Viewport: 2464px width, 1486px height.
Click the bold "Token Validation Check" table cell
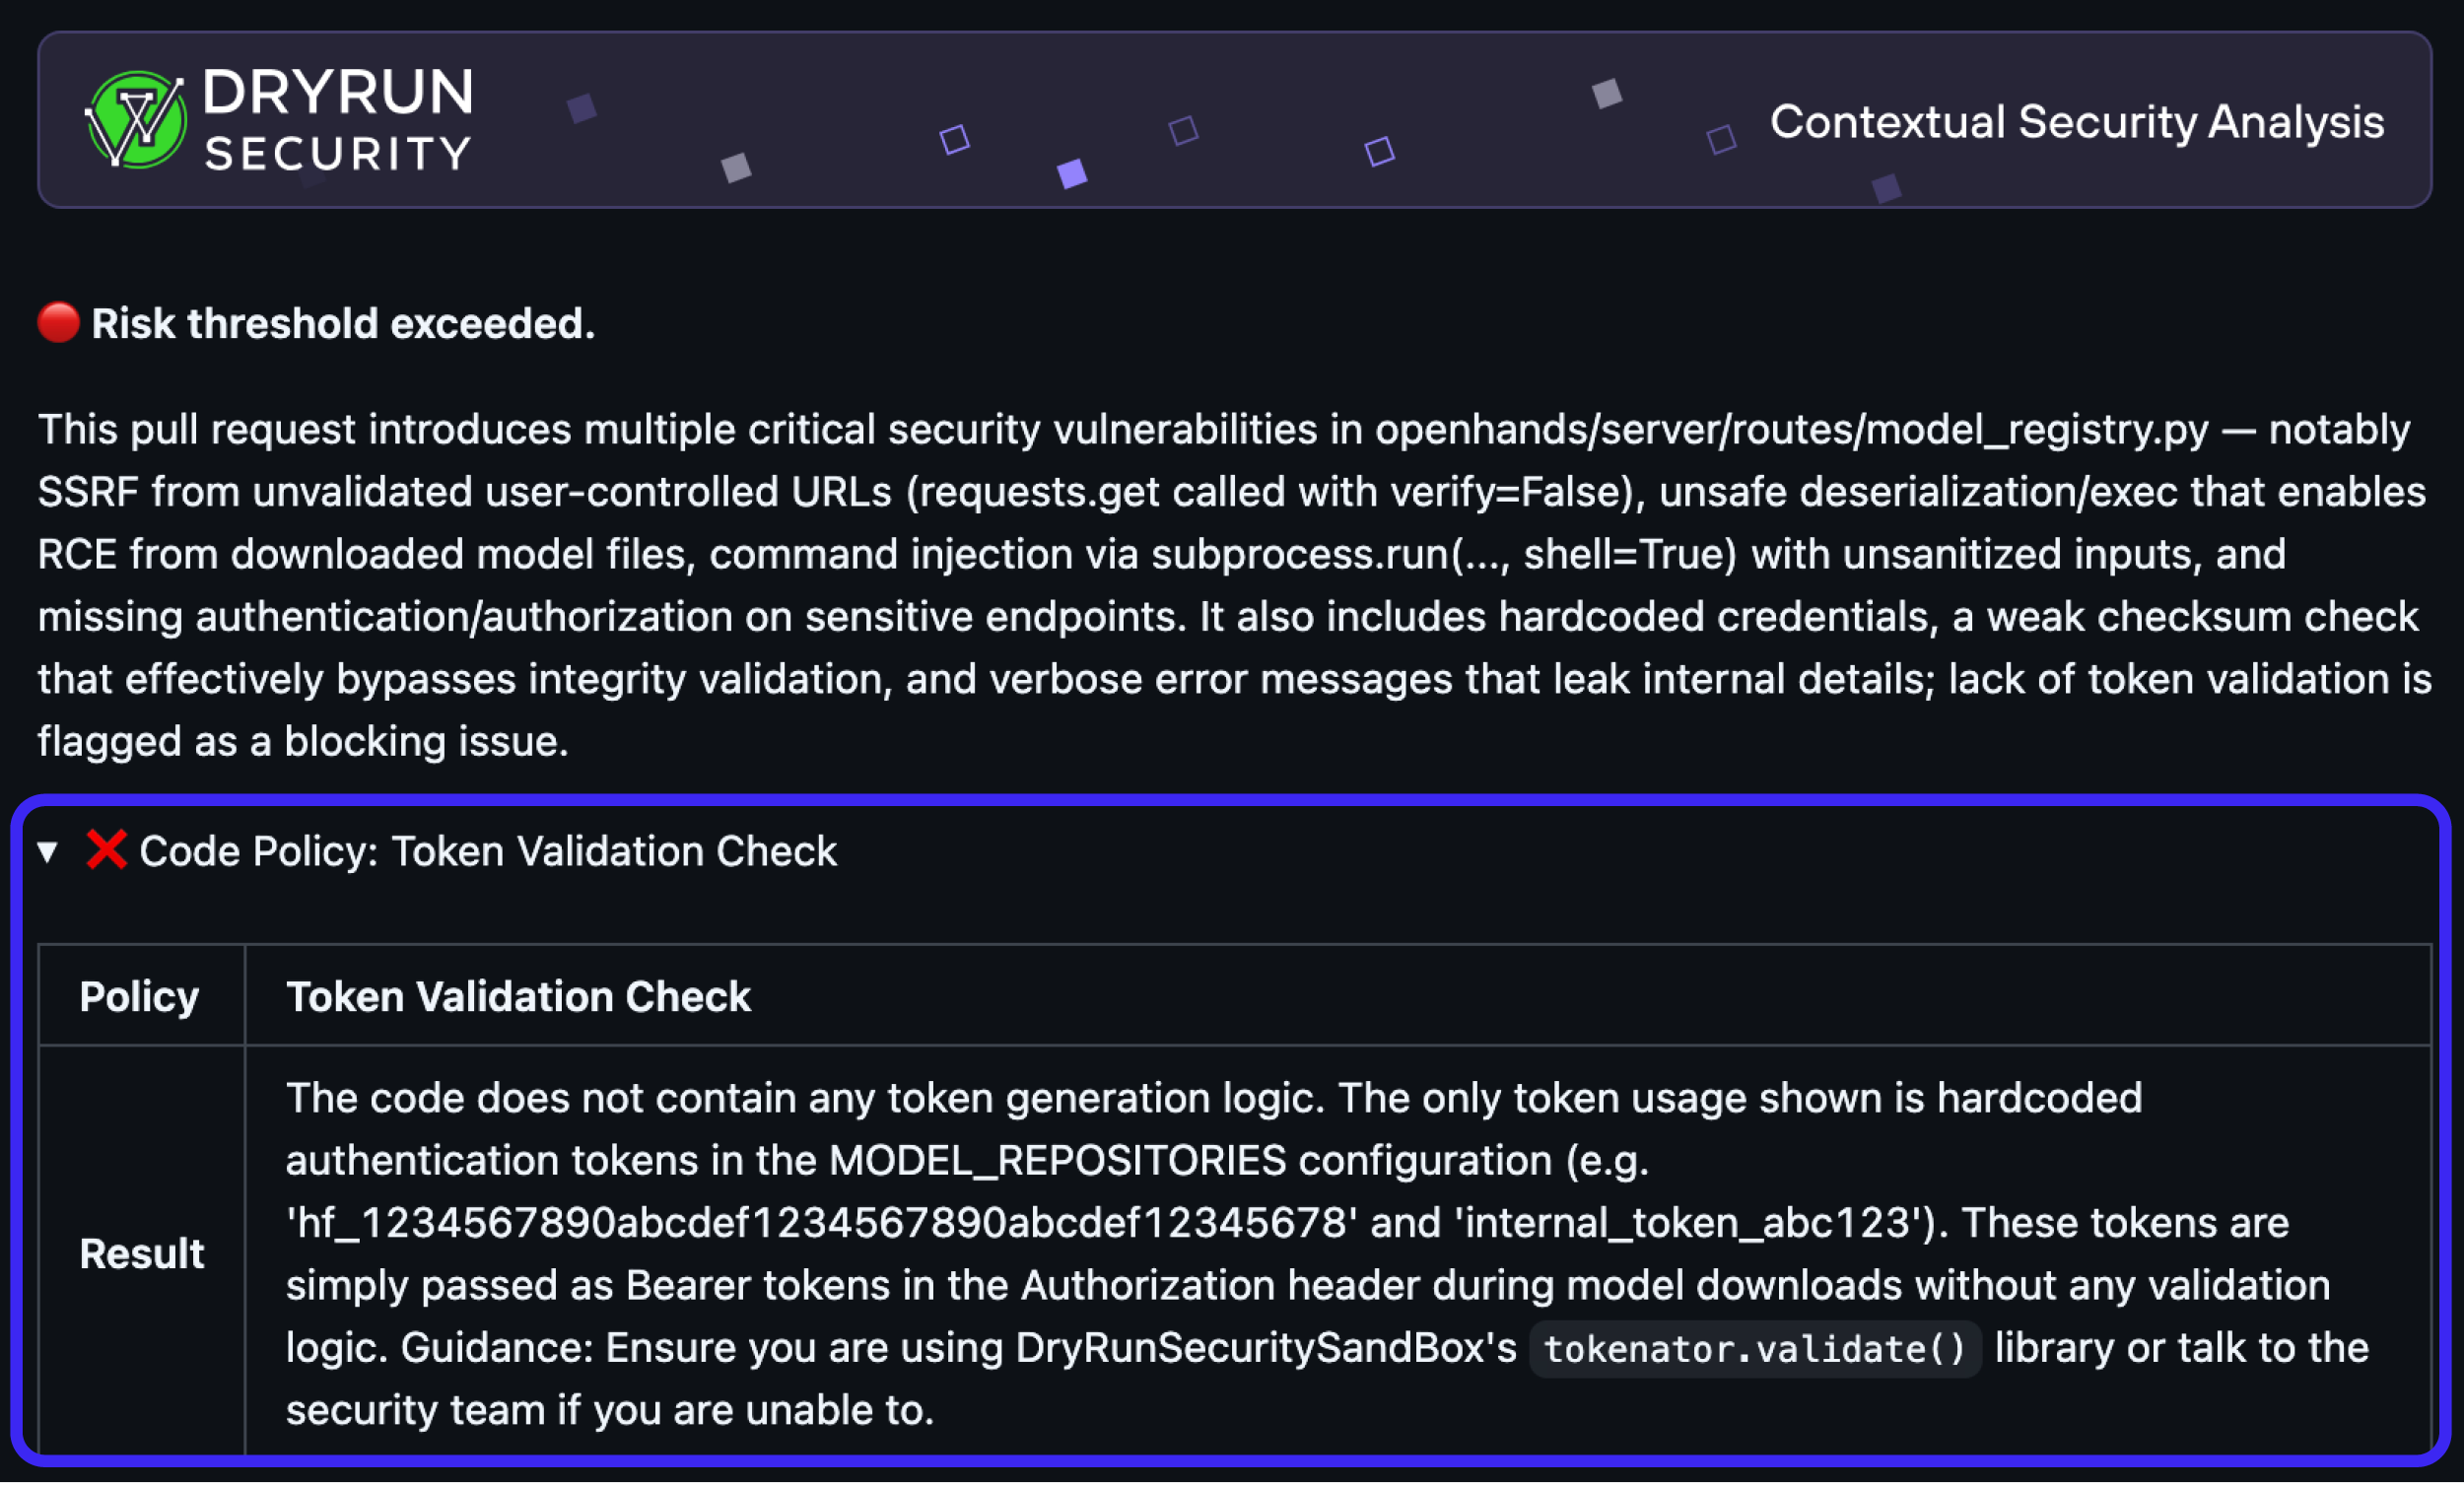(x=518, y=997)
